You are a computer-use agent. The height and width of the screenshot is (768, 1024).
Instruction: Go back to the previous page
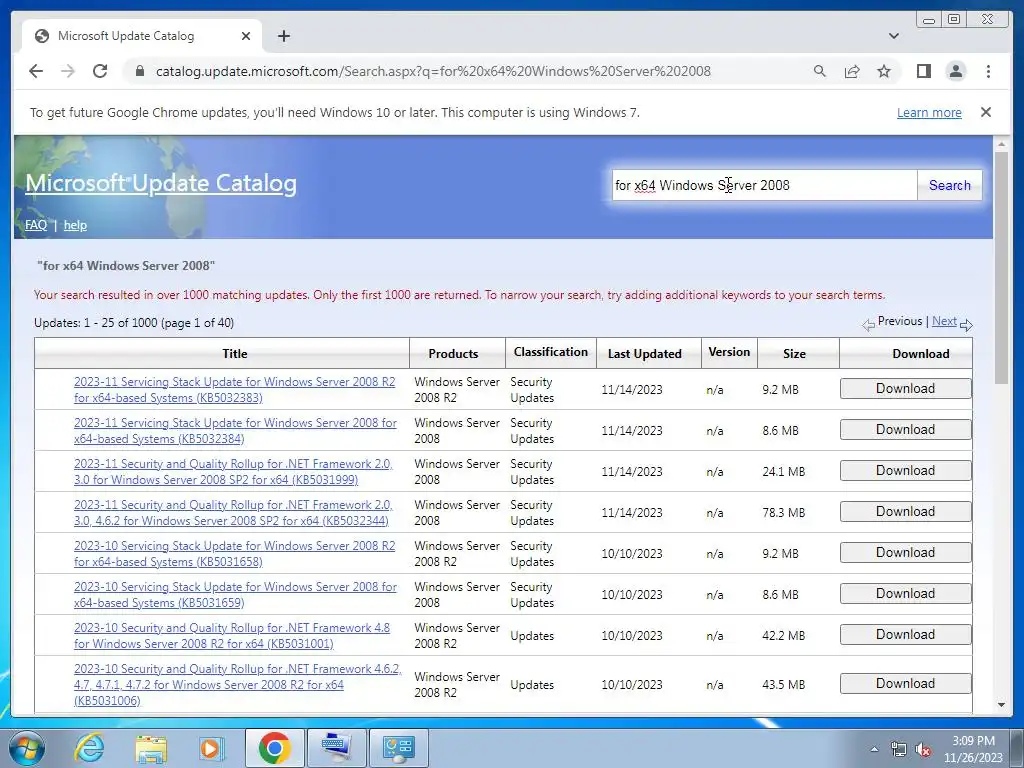(x=36, y=71)
